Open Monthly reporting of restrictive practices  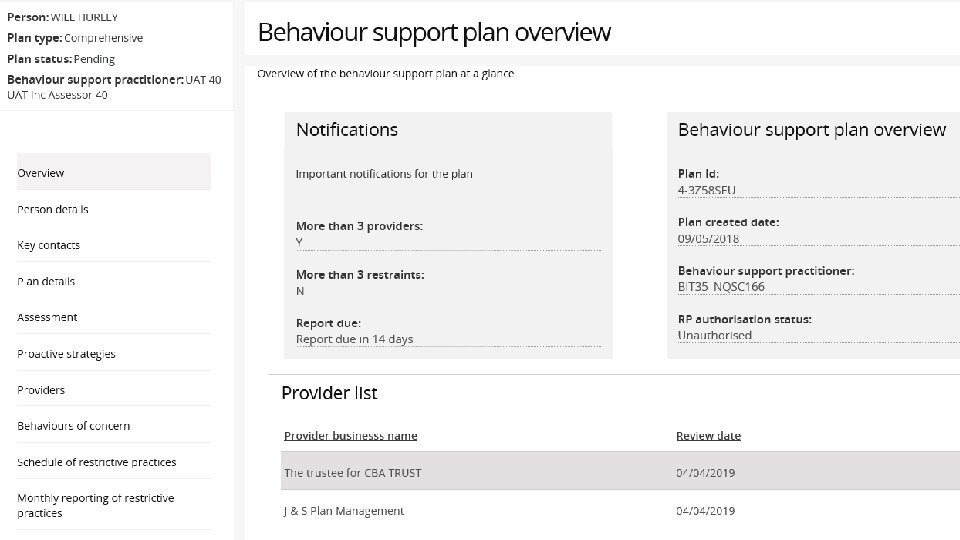coord(95,505)
